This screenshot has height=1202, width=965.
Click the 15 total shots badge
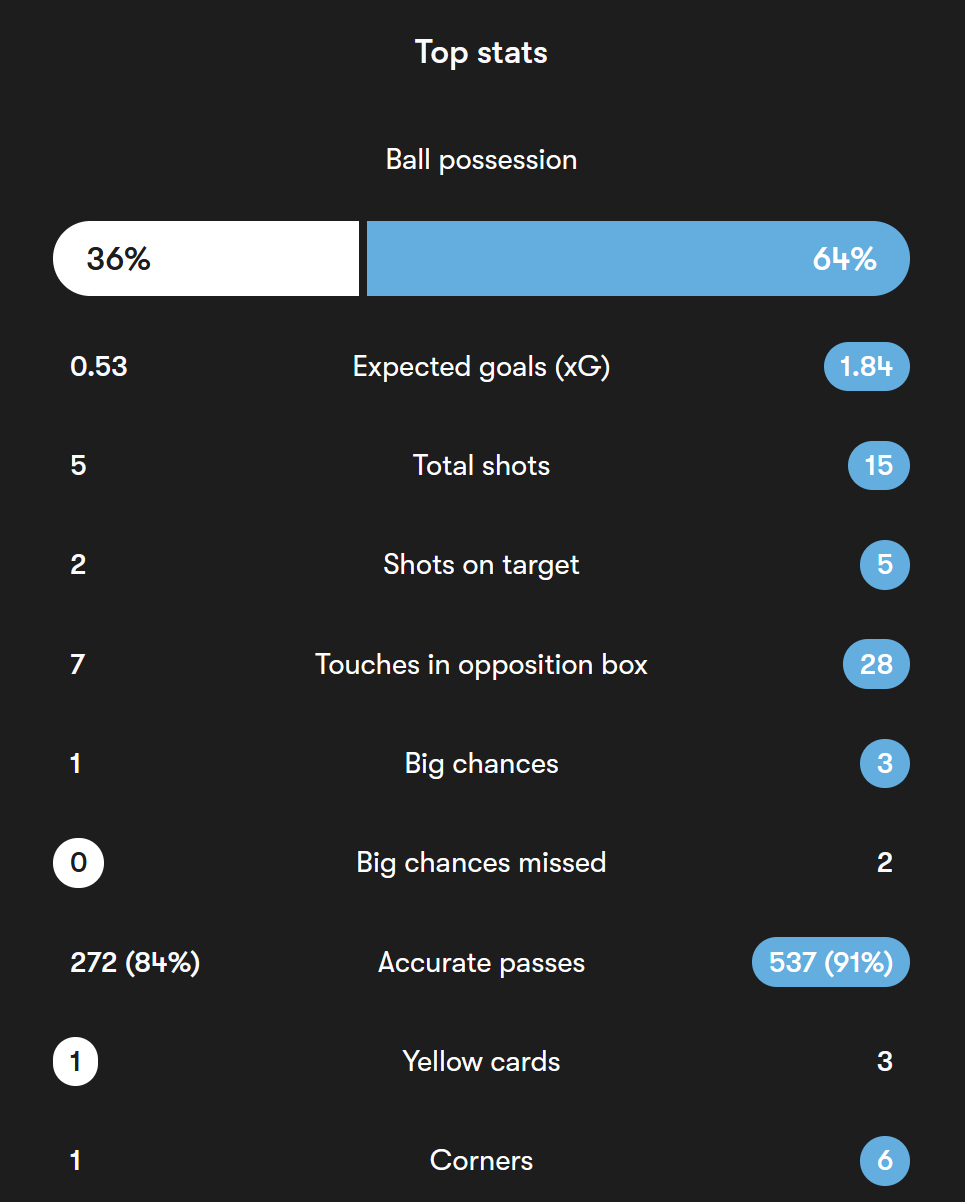coord(878,466)
